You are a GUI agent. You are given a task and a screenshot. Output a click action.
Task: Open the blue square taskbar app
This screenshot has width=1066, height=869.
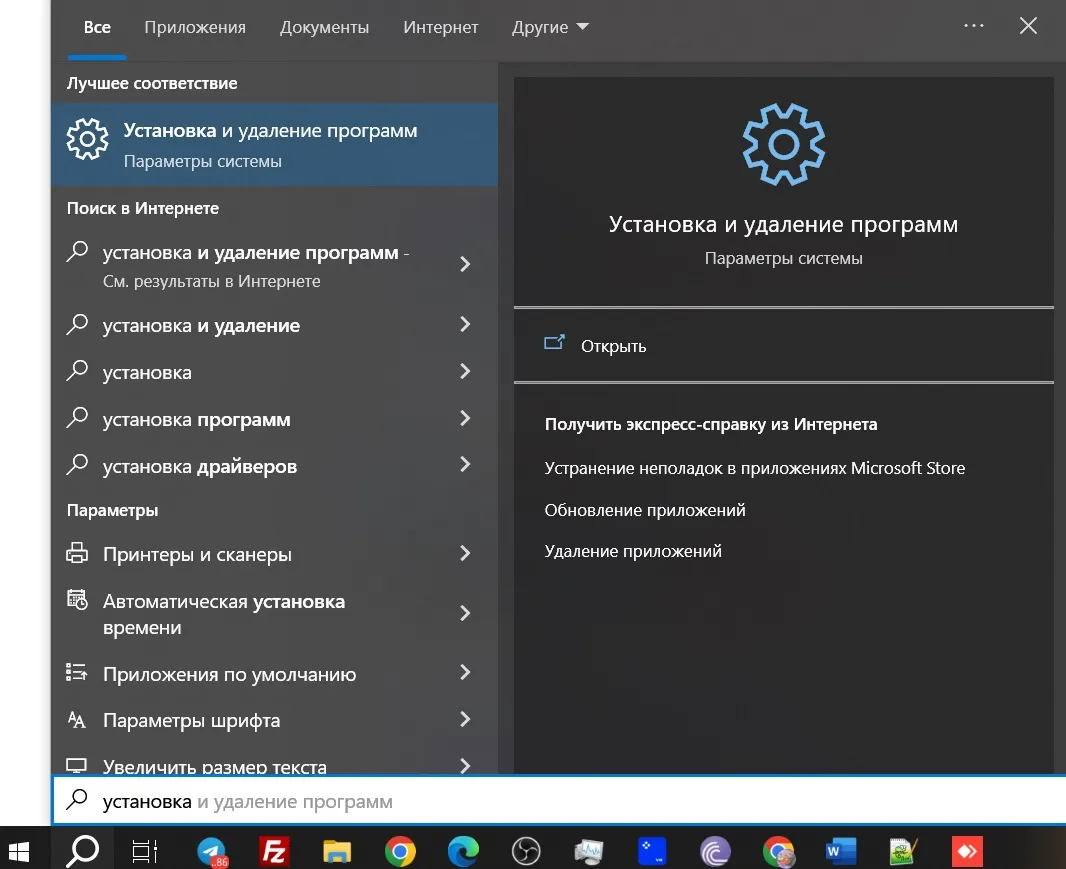[x=652, y=851]
